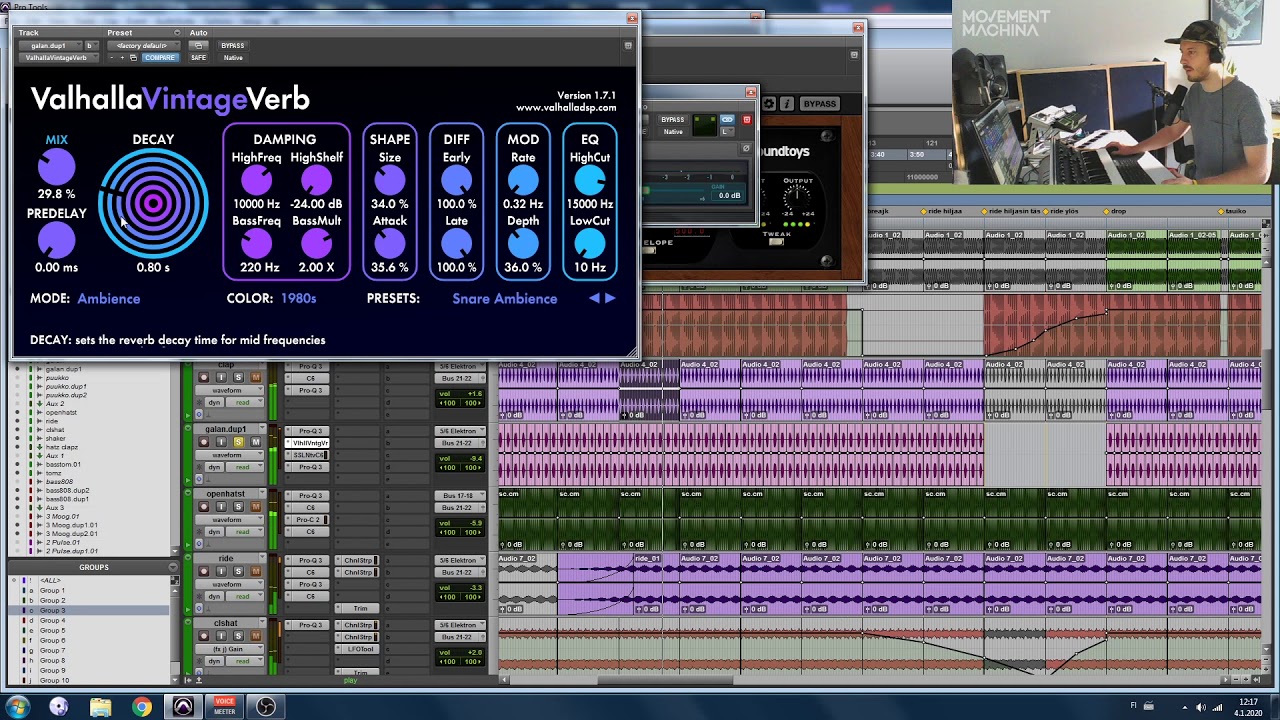The height and width of the screenshot is (720, 1280).
Task: Click the Size knob under SHAPE
Action: pyautogui.click(x=390, y=181)
